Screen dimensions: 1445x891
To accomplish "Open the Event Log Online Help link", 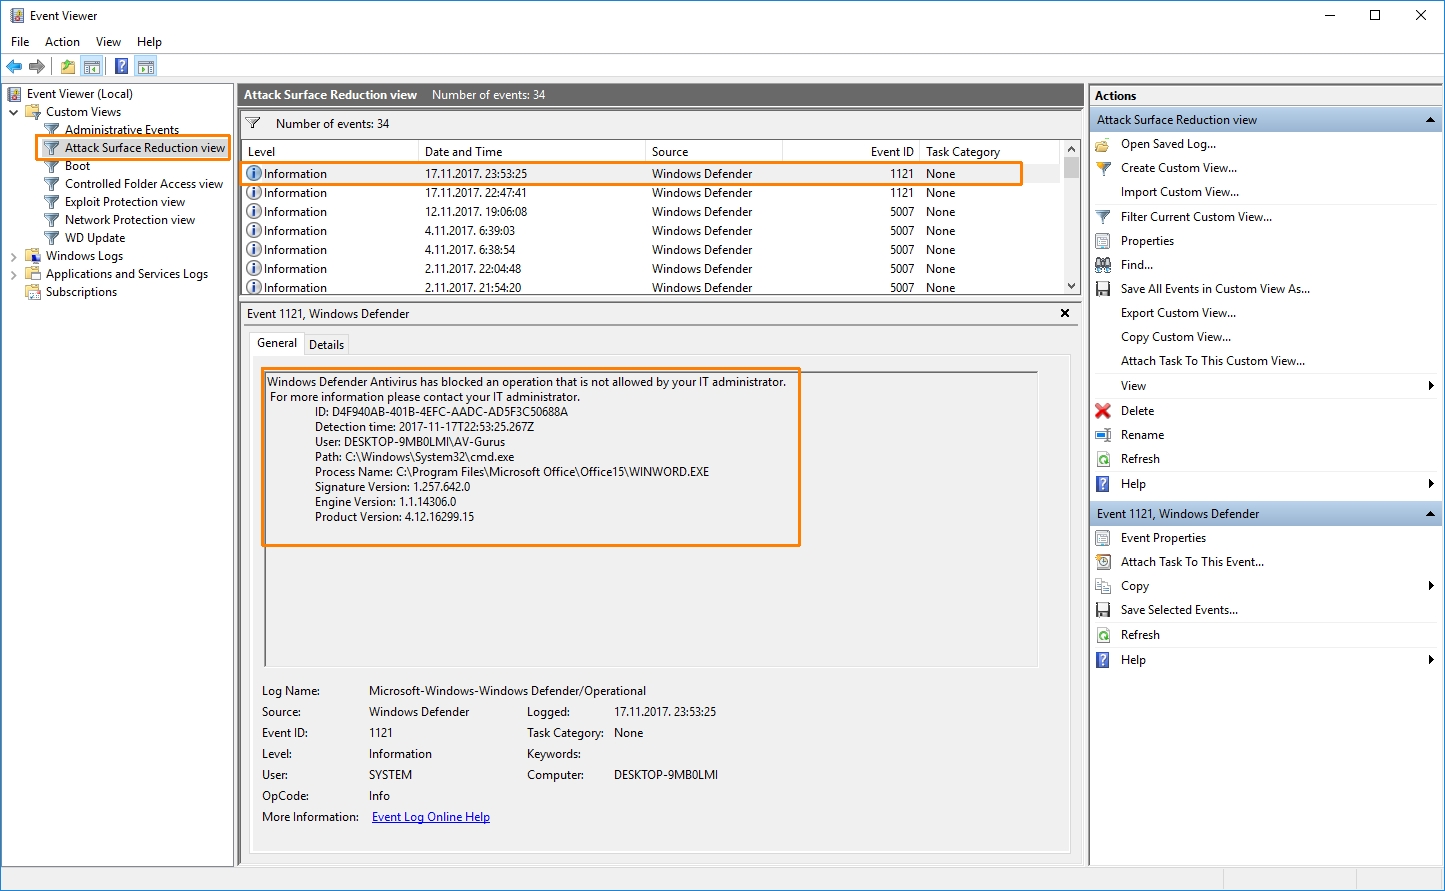I will point(431,817).
